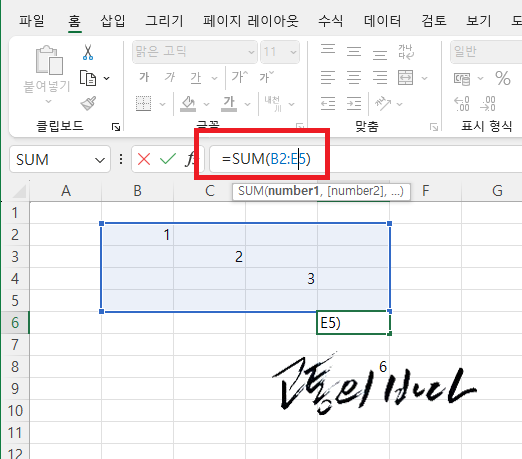Click accounting number format icon

462,79
